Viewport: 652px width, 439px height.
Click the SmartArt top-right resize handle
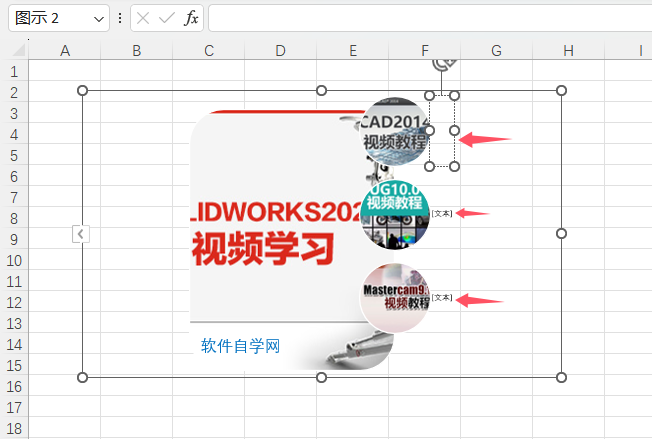(x=561, y=90)
